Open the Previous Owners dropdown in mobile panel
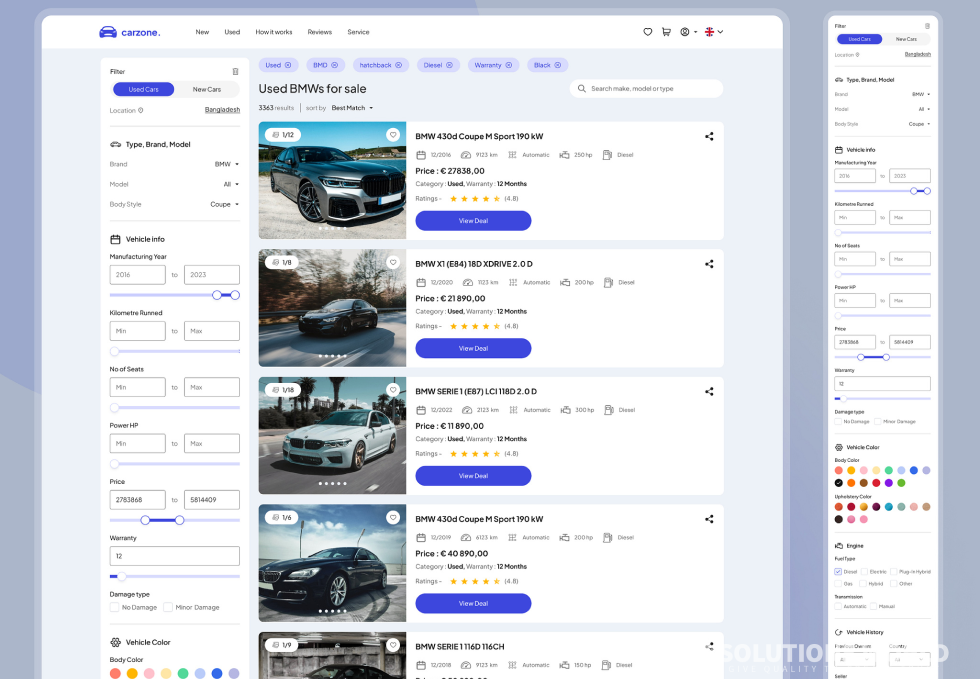 pos(854,659)
